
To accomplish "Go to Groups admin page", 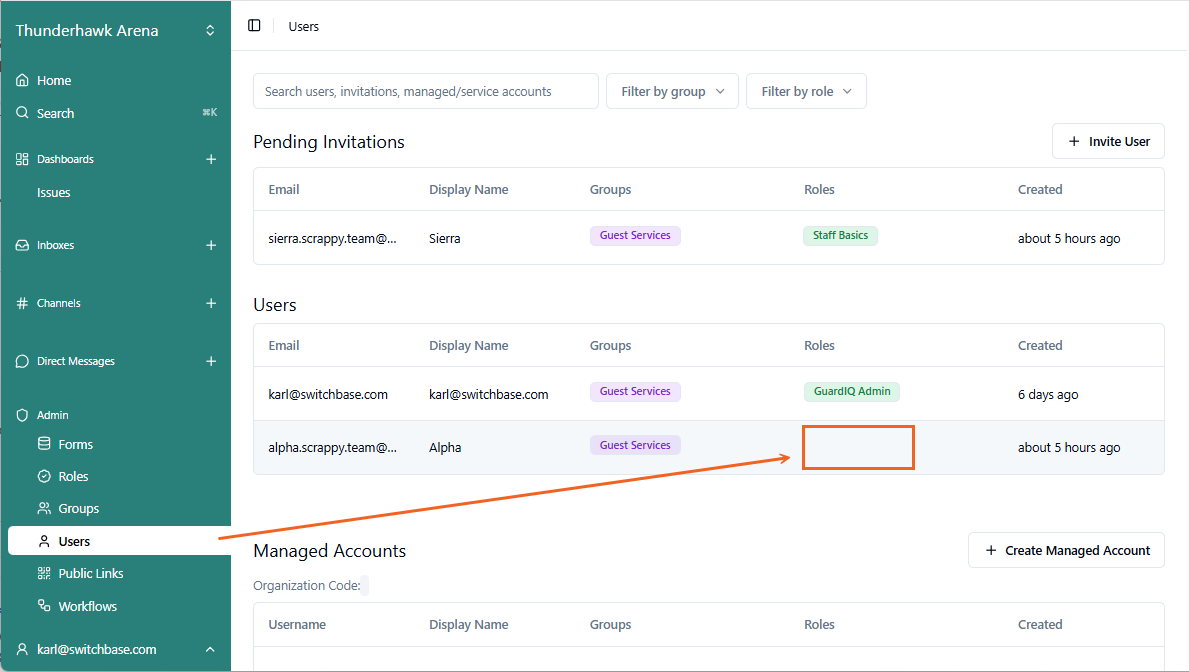I will [78, 508].
